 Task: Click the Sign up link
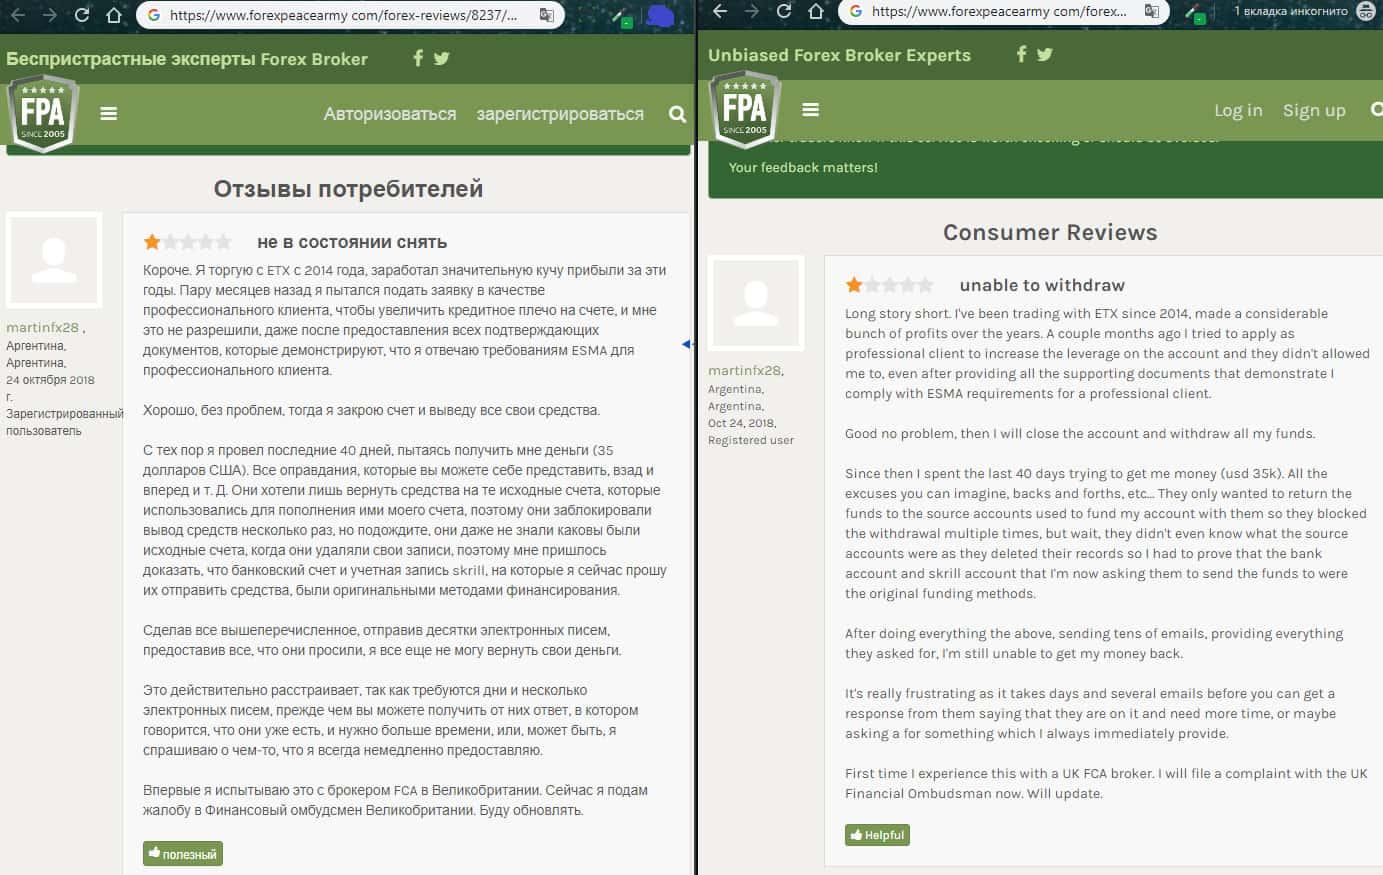[1314, 110]
